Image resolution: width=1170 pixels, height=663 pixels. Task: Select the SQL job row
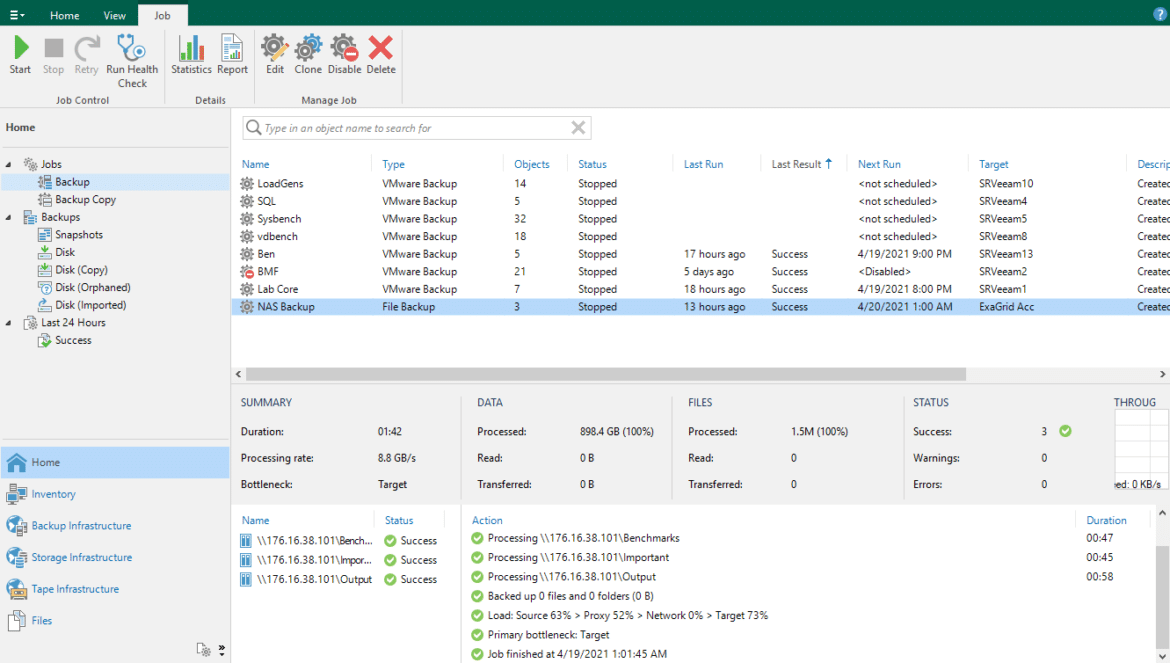(x=701, y=201)
